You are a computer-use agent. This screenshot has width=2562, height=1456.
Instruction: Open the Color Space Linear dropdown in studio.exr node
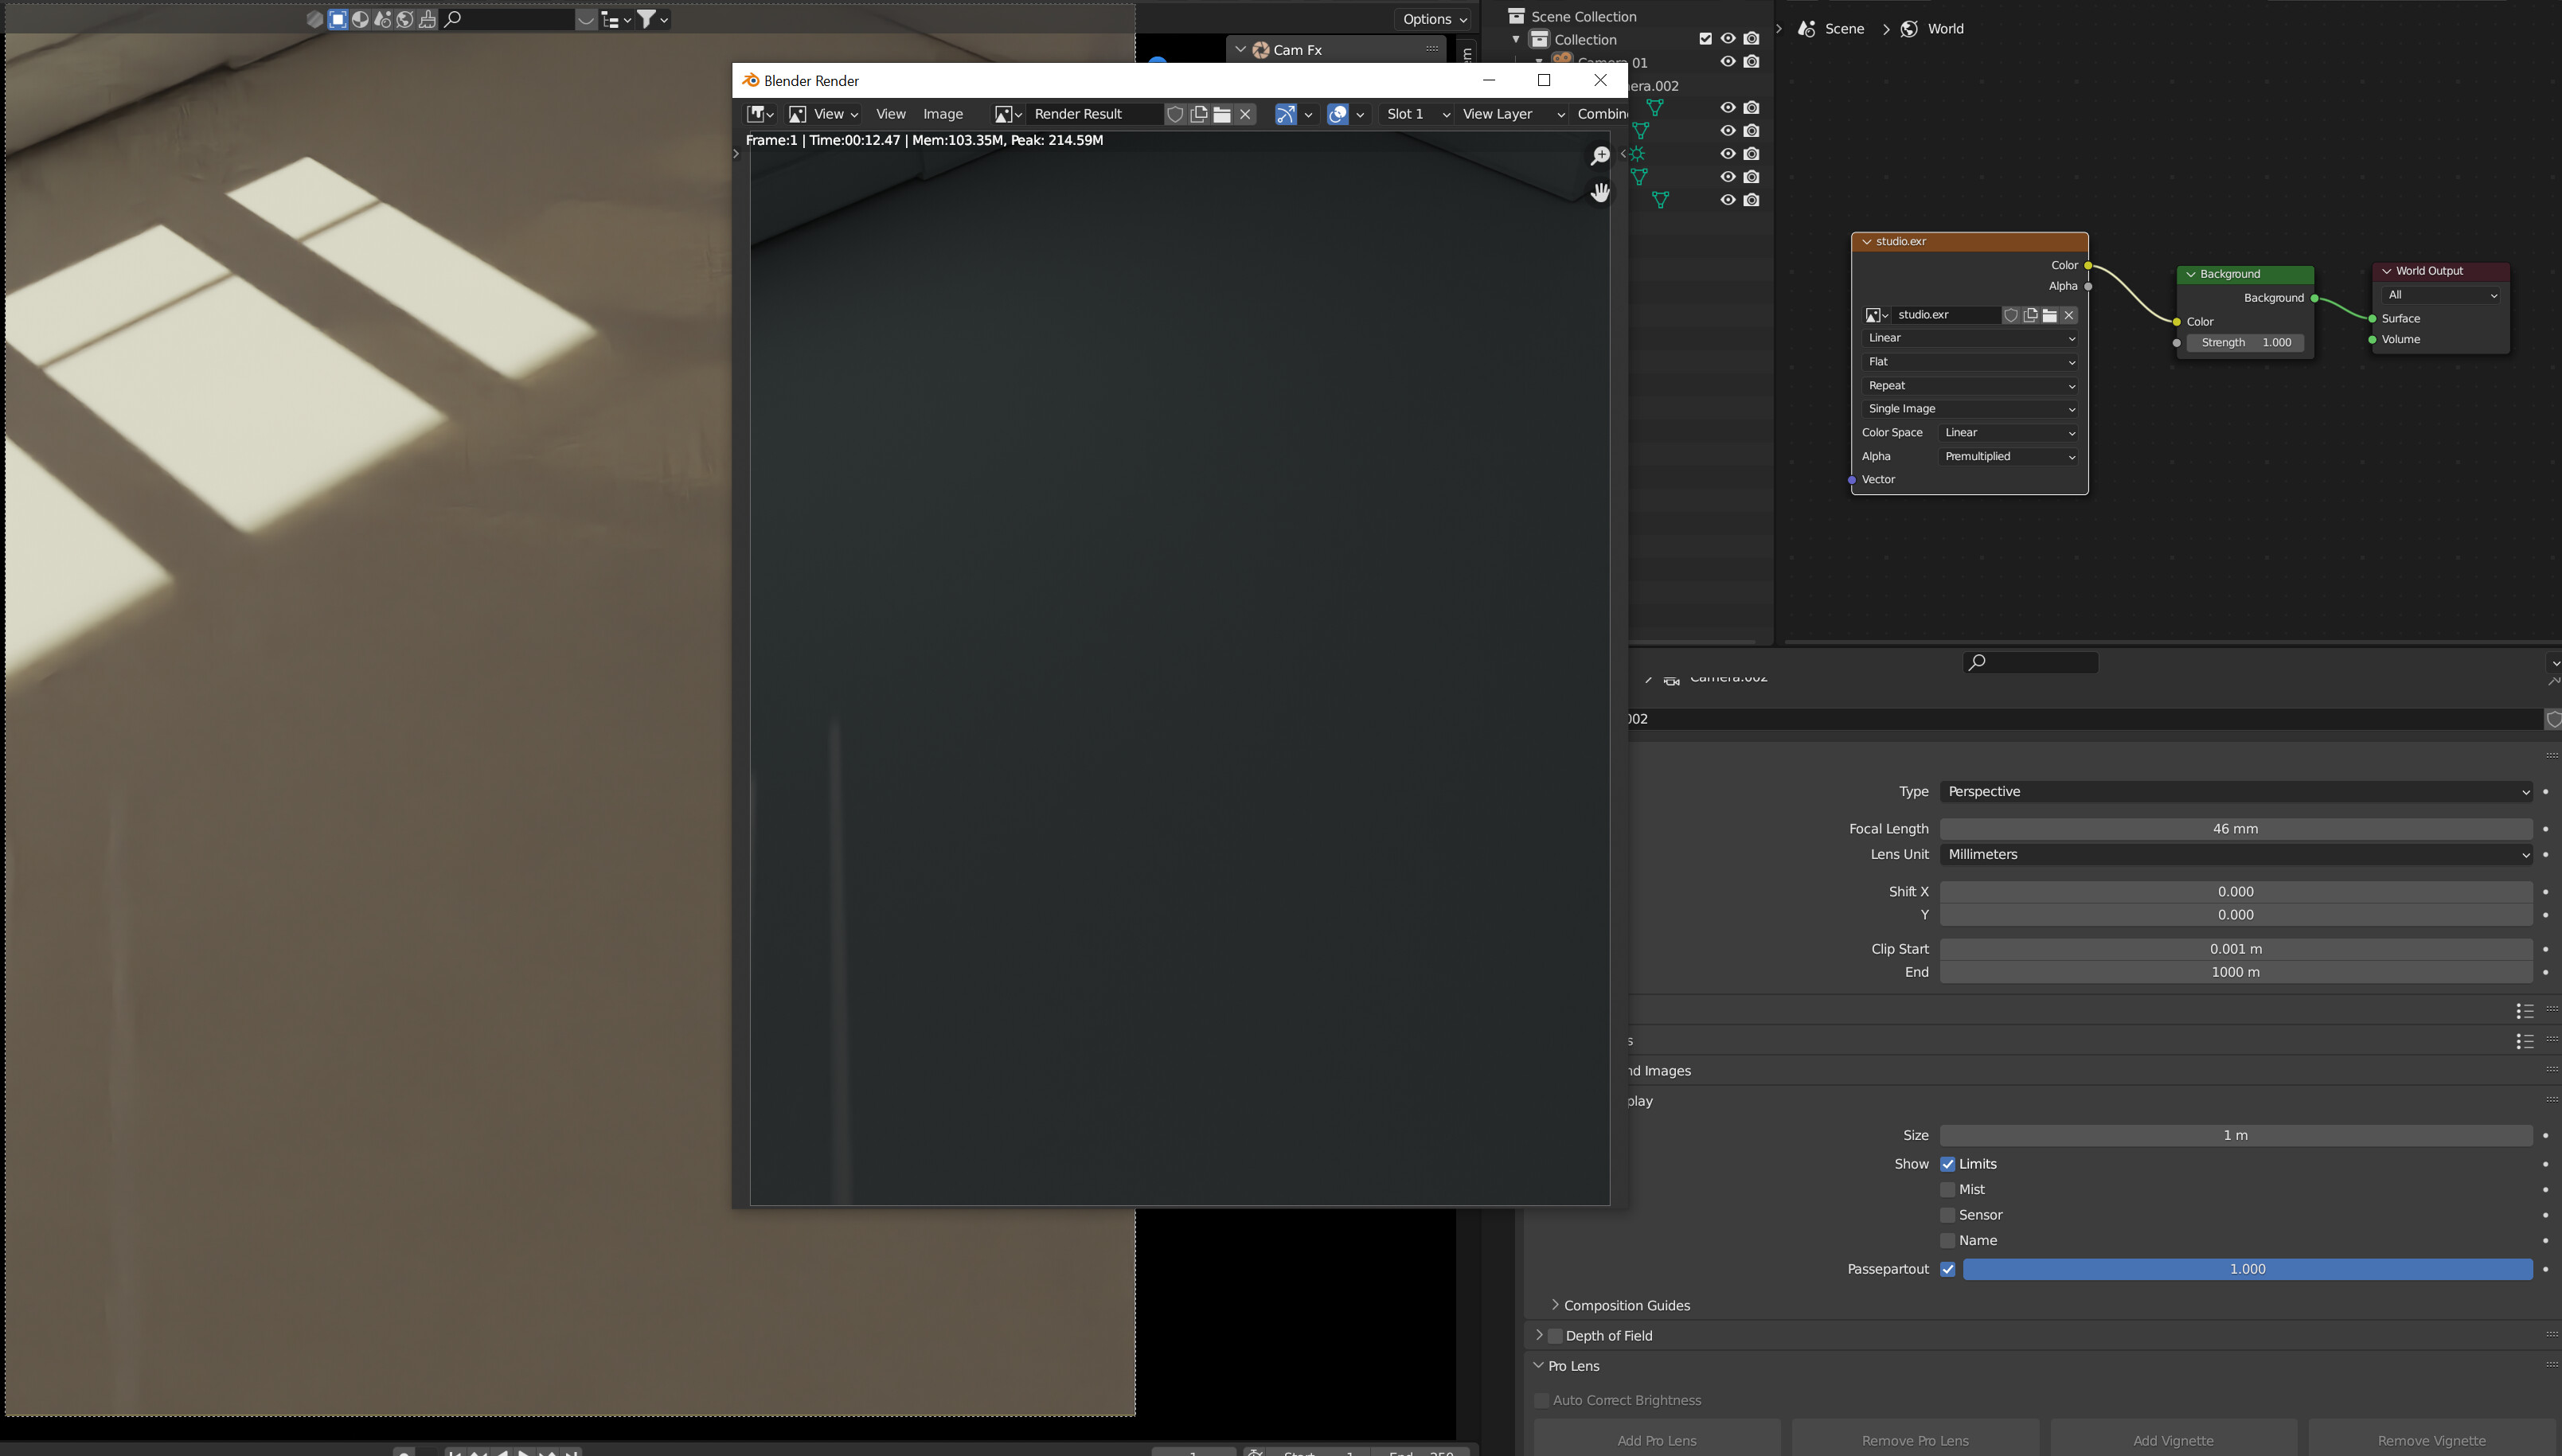pos(2007,432)
